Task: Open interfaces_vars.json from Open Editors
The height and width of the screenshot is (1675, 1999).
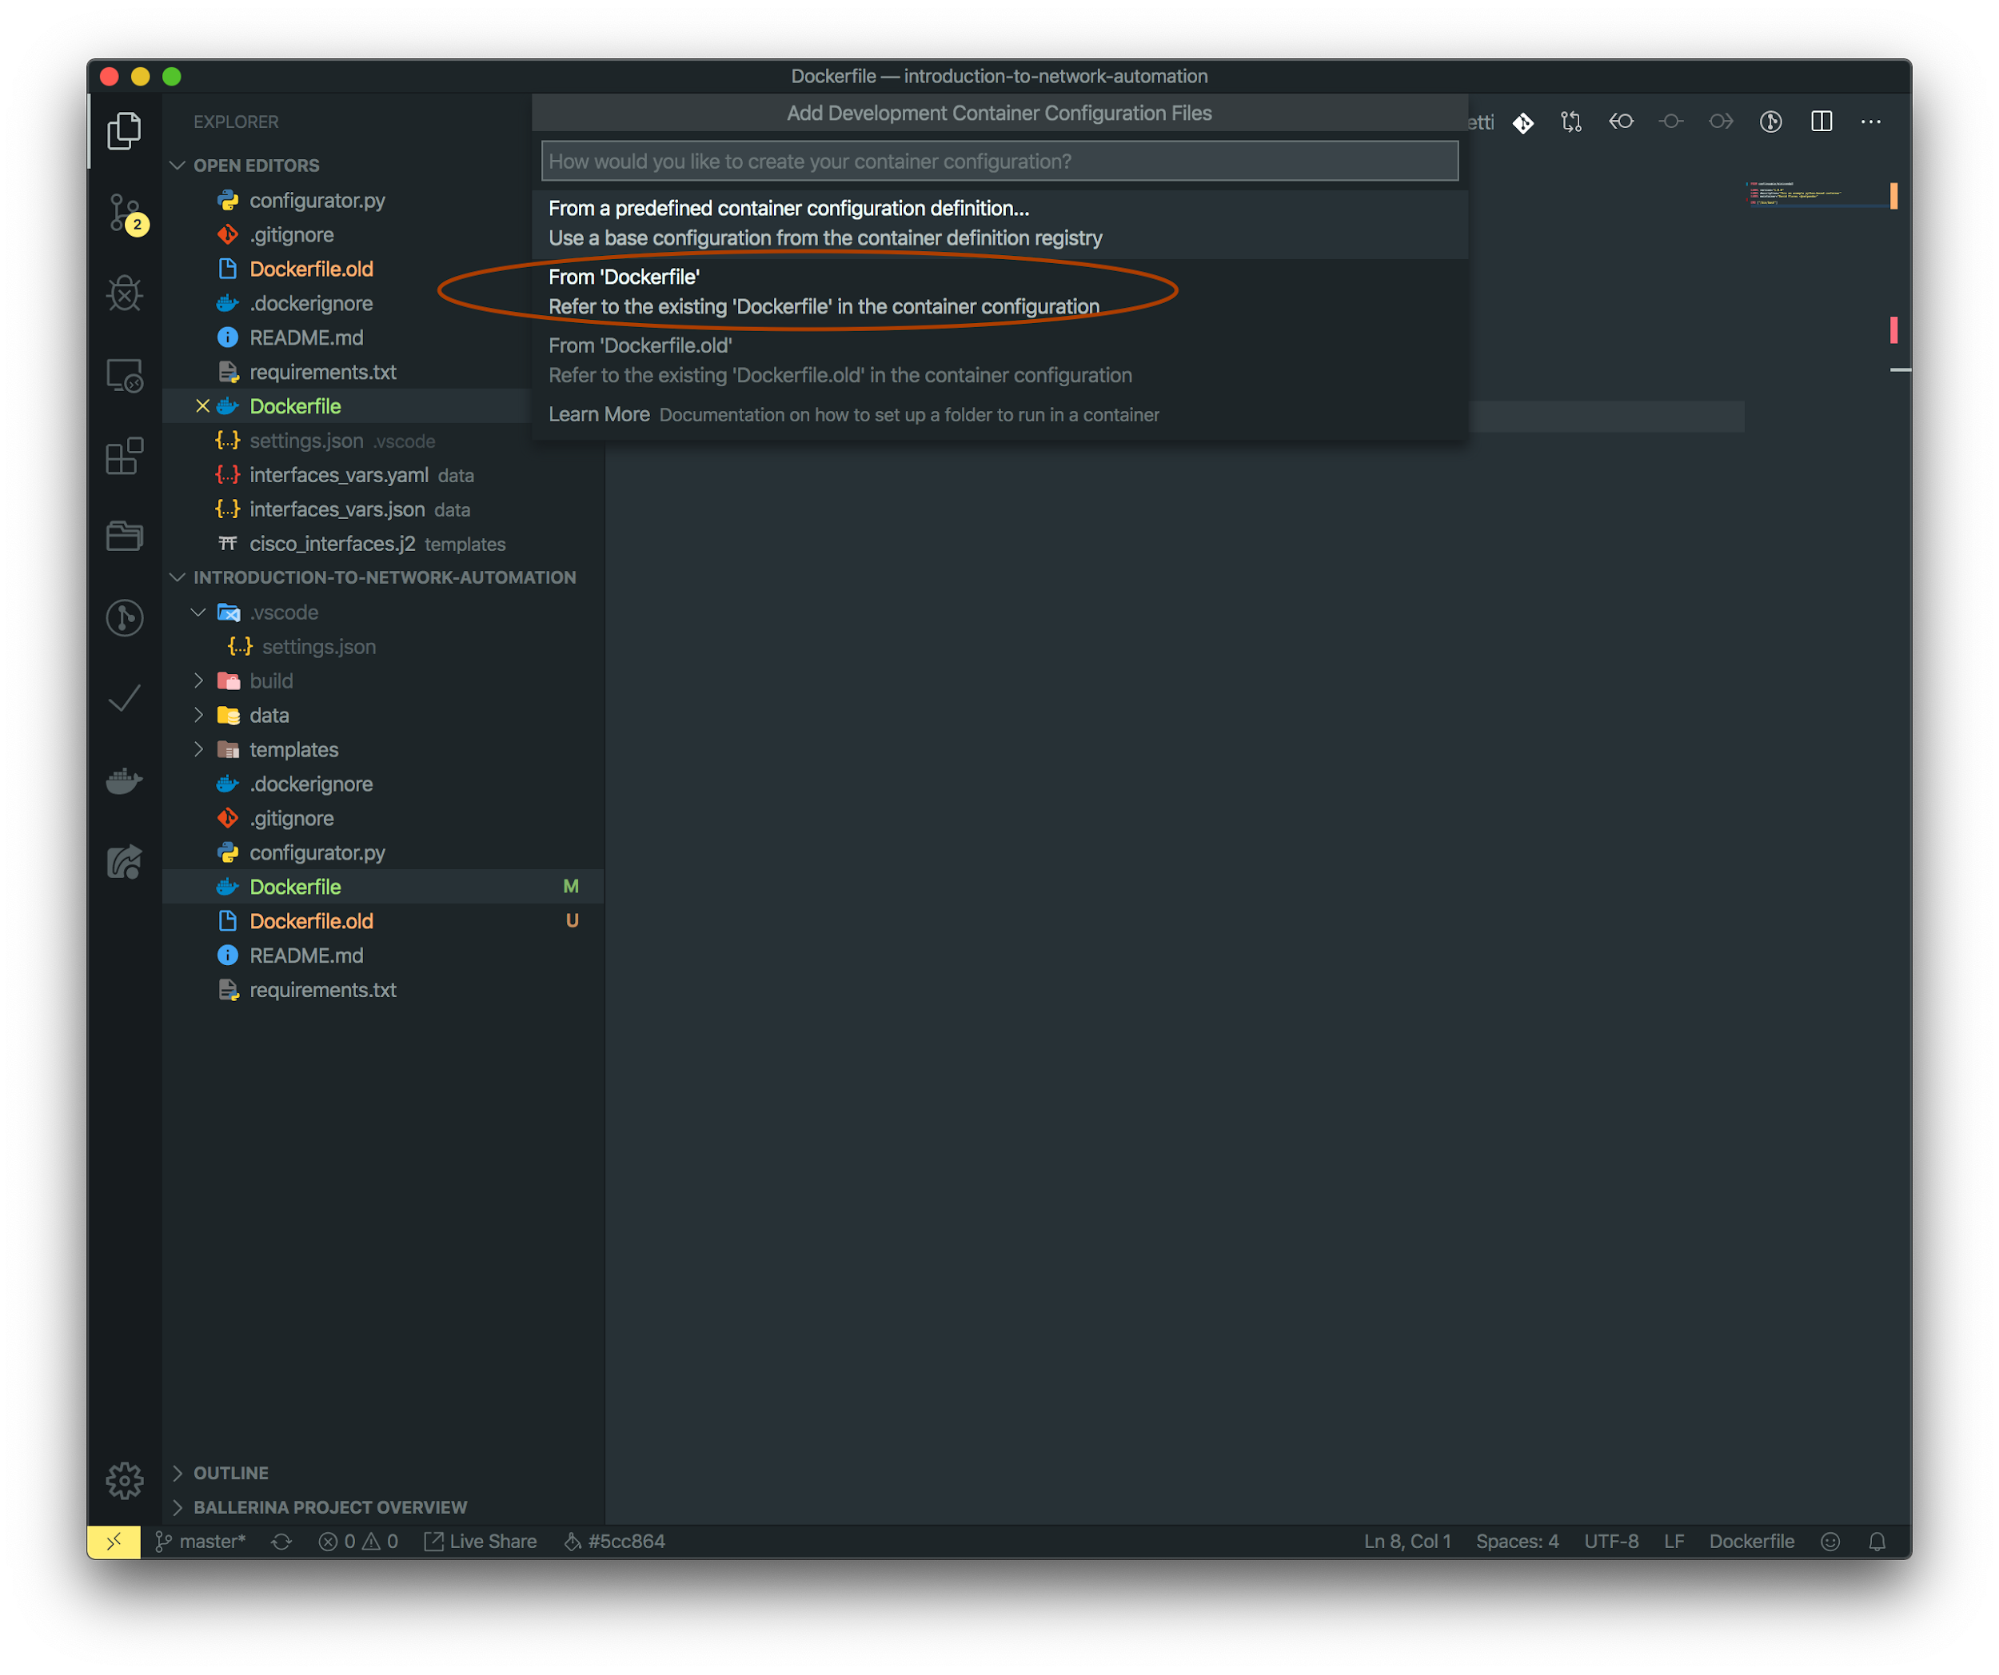Action: pos(337,509)
